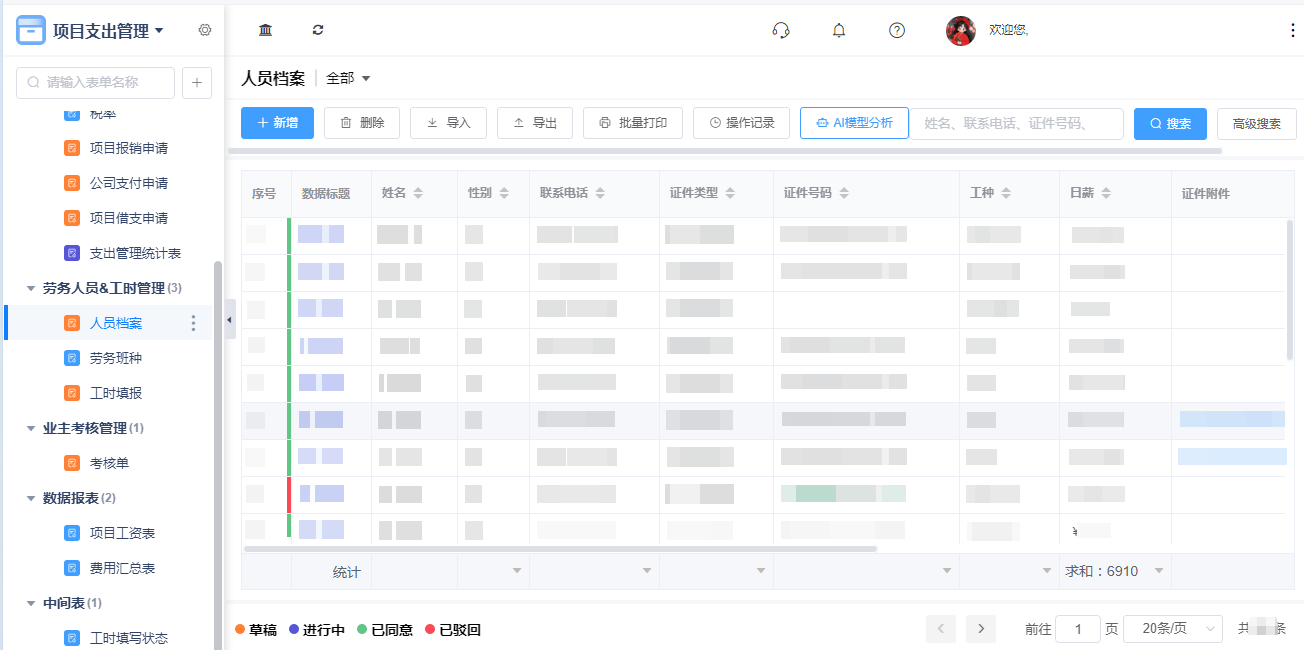
Task: Open customer service headset icon
Action: pyautogui.click(x=781, y=30)
